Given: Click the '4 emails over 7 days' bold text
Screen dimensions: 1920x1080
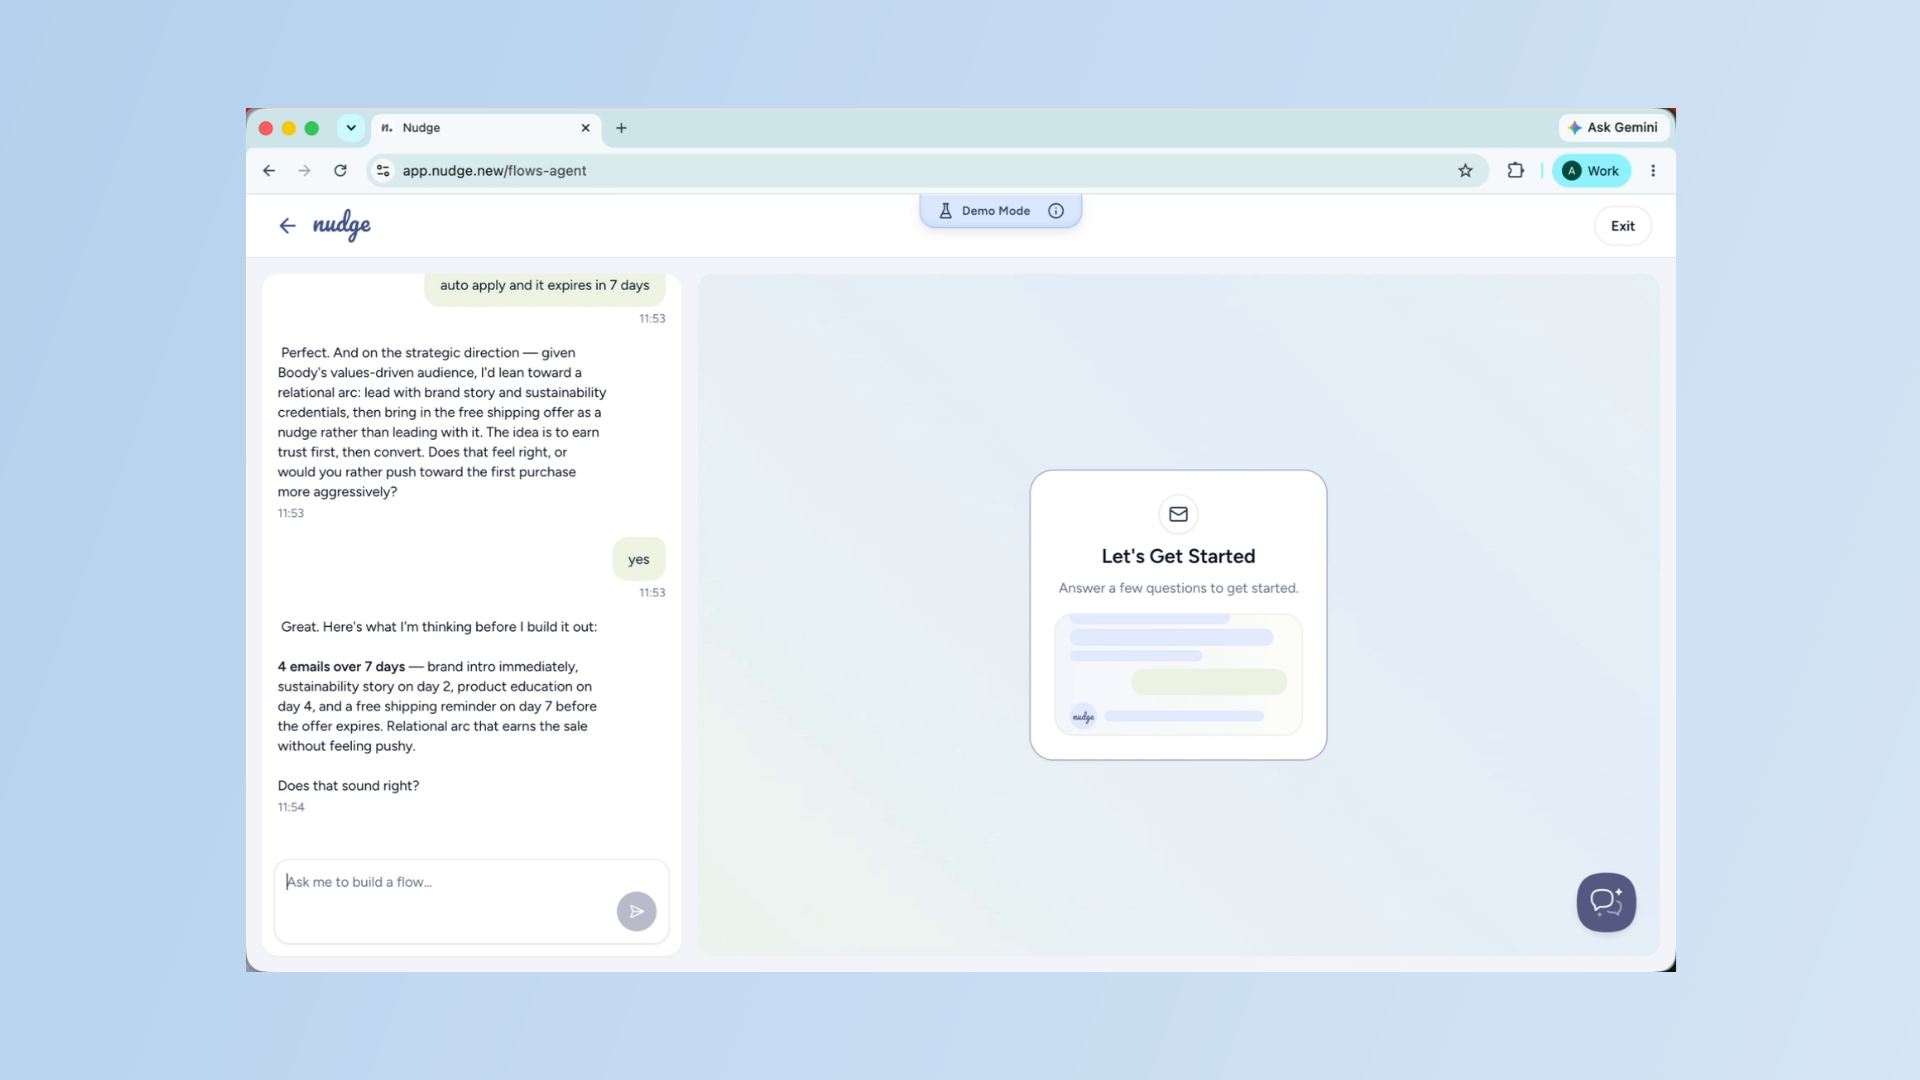Looking at the screenshot, I should pos(341,667).
